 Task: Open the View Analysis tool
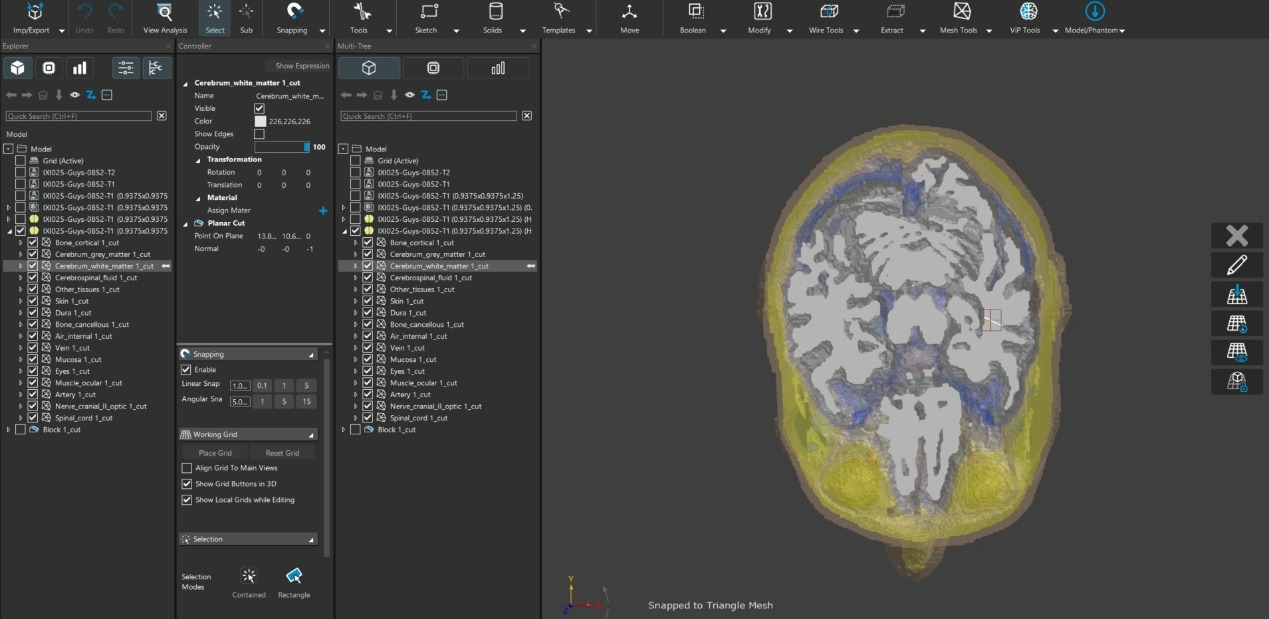[x=165, y=13]
